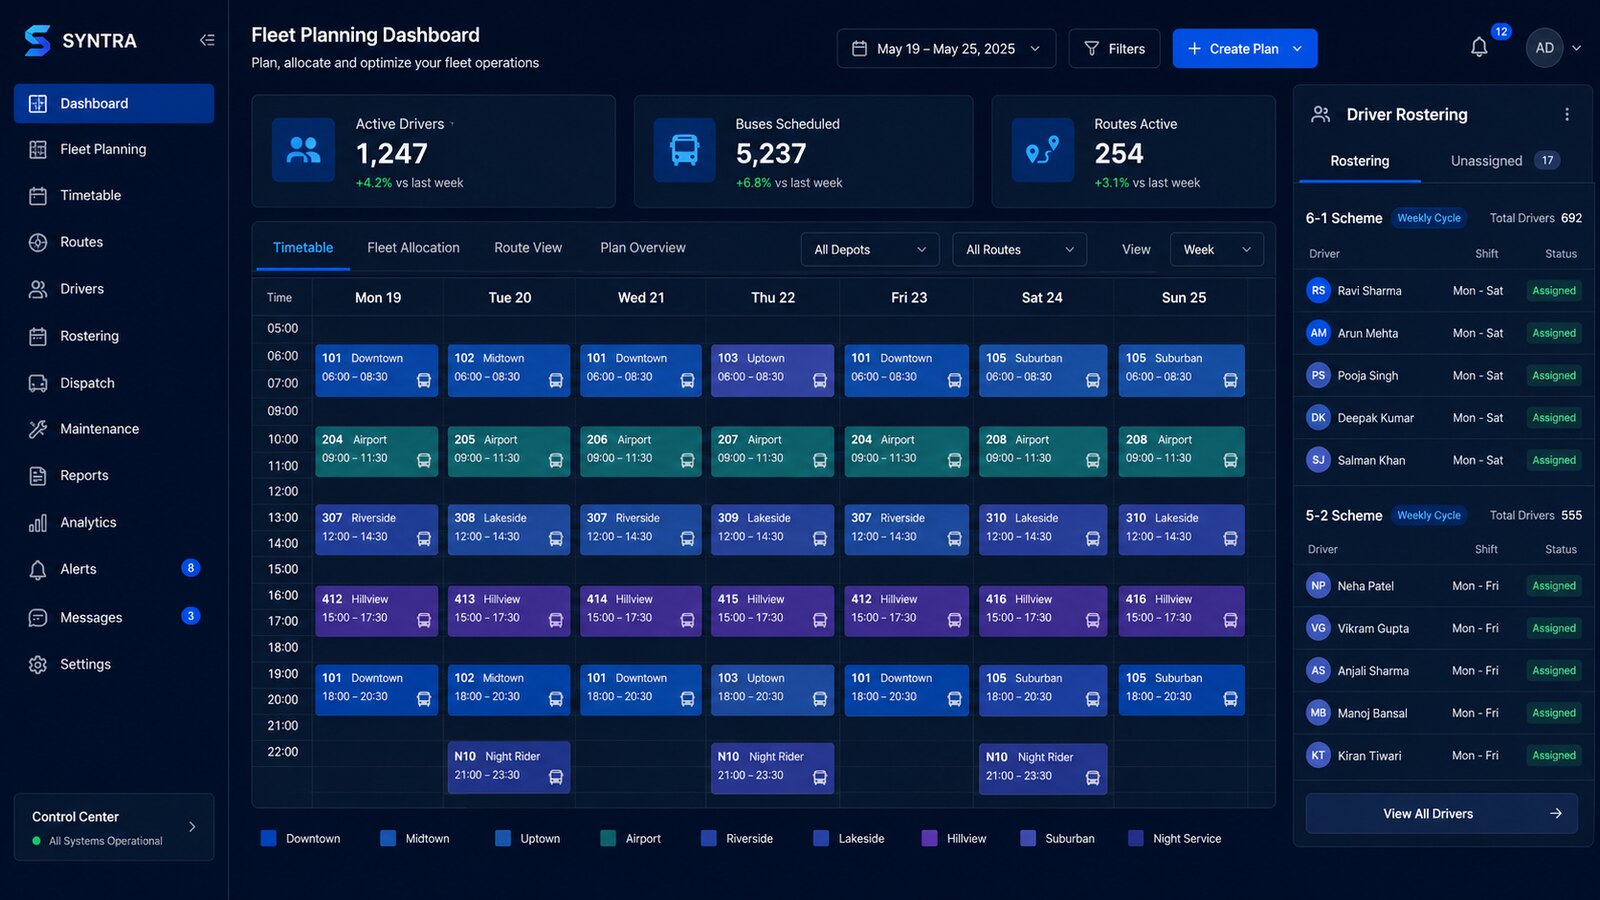Open Thursday 309 Lakeside trip card

[x=772, y=529]
